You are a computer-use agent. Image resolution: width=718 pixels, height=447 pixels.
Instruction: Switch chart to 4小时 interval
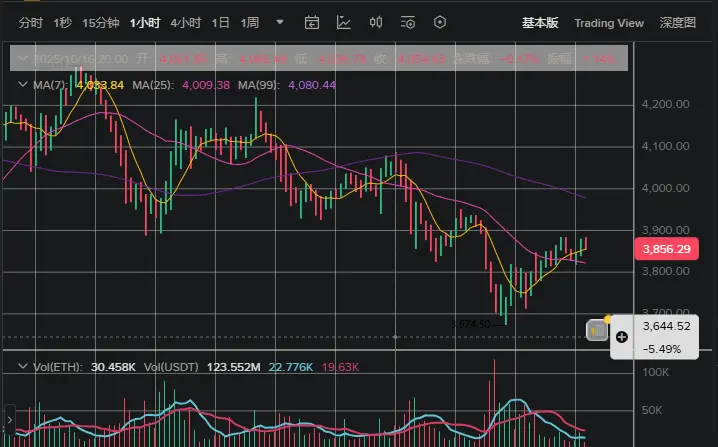point(185,23)
